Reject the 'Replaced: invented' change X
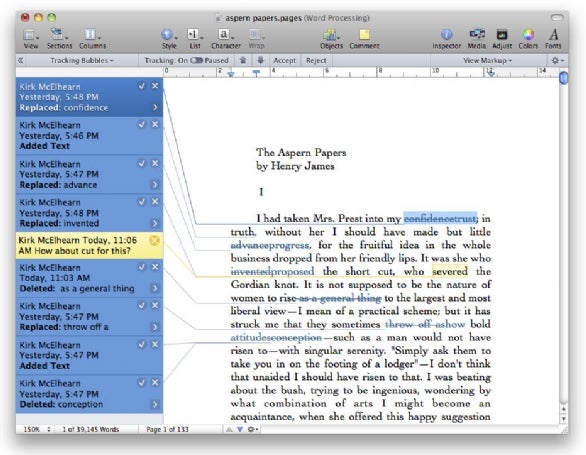This screenshot has width=586, height=455. (155, 202)
